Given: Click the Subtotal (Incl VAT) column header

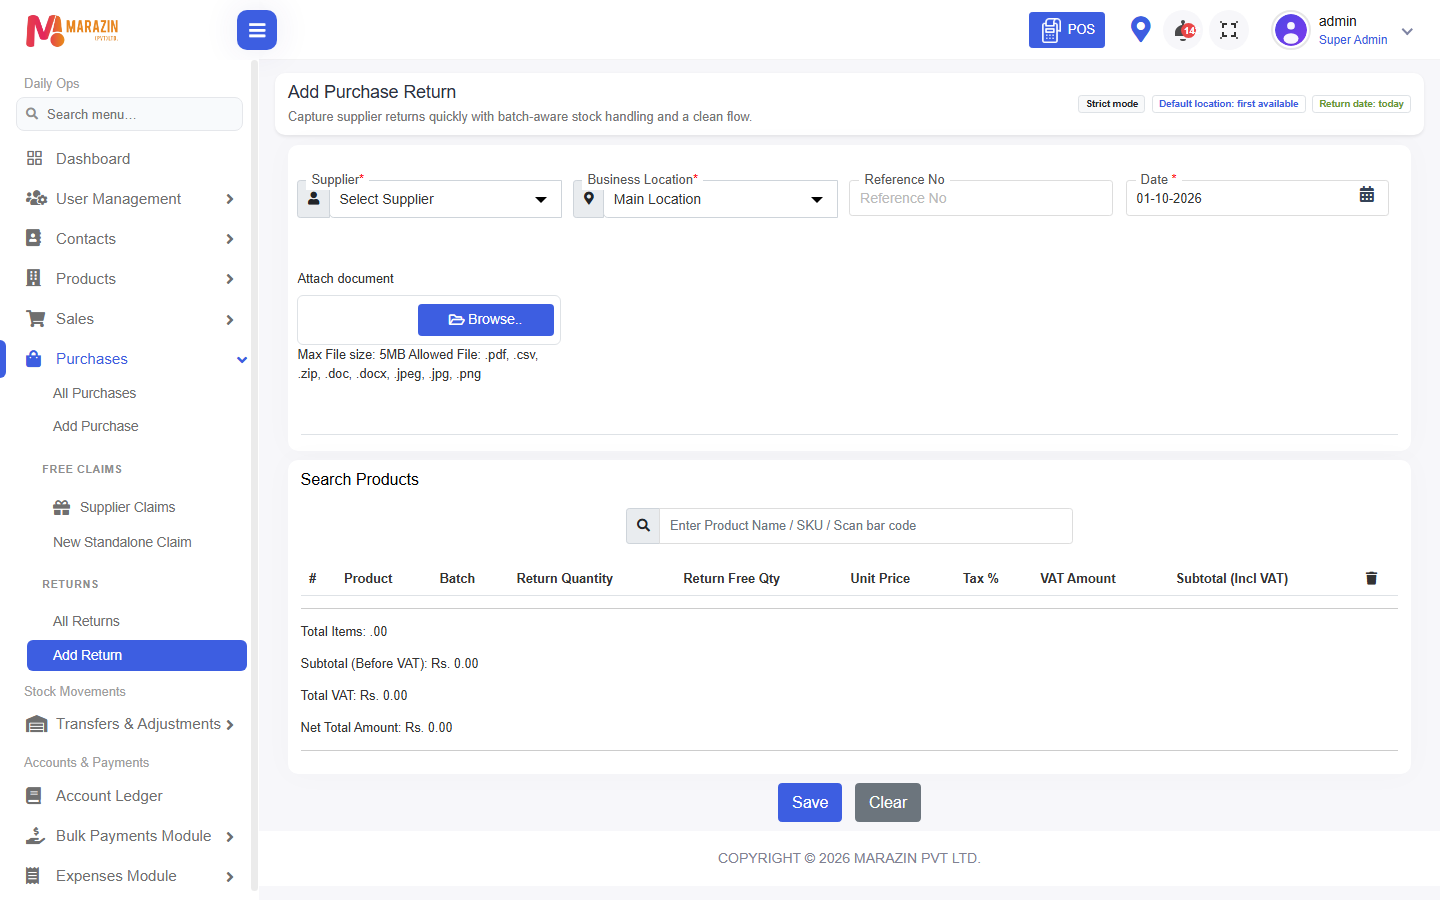Looking at the screenshot, I should 1232,578.
